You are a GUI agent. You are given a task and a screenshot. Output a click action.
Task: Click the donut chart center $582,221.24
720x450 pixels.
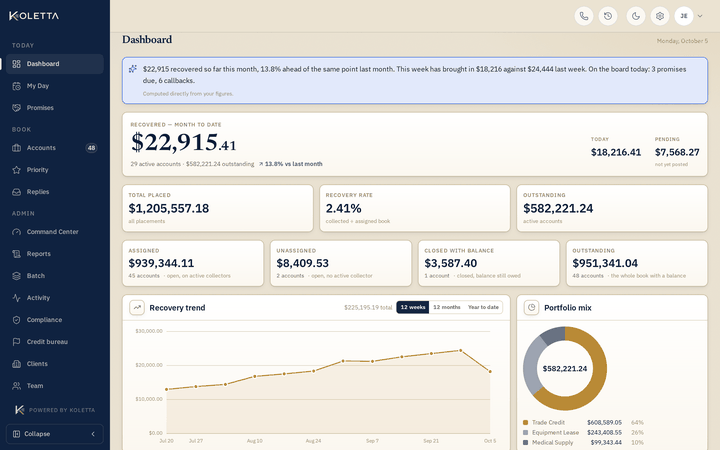pos(565,369)
